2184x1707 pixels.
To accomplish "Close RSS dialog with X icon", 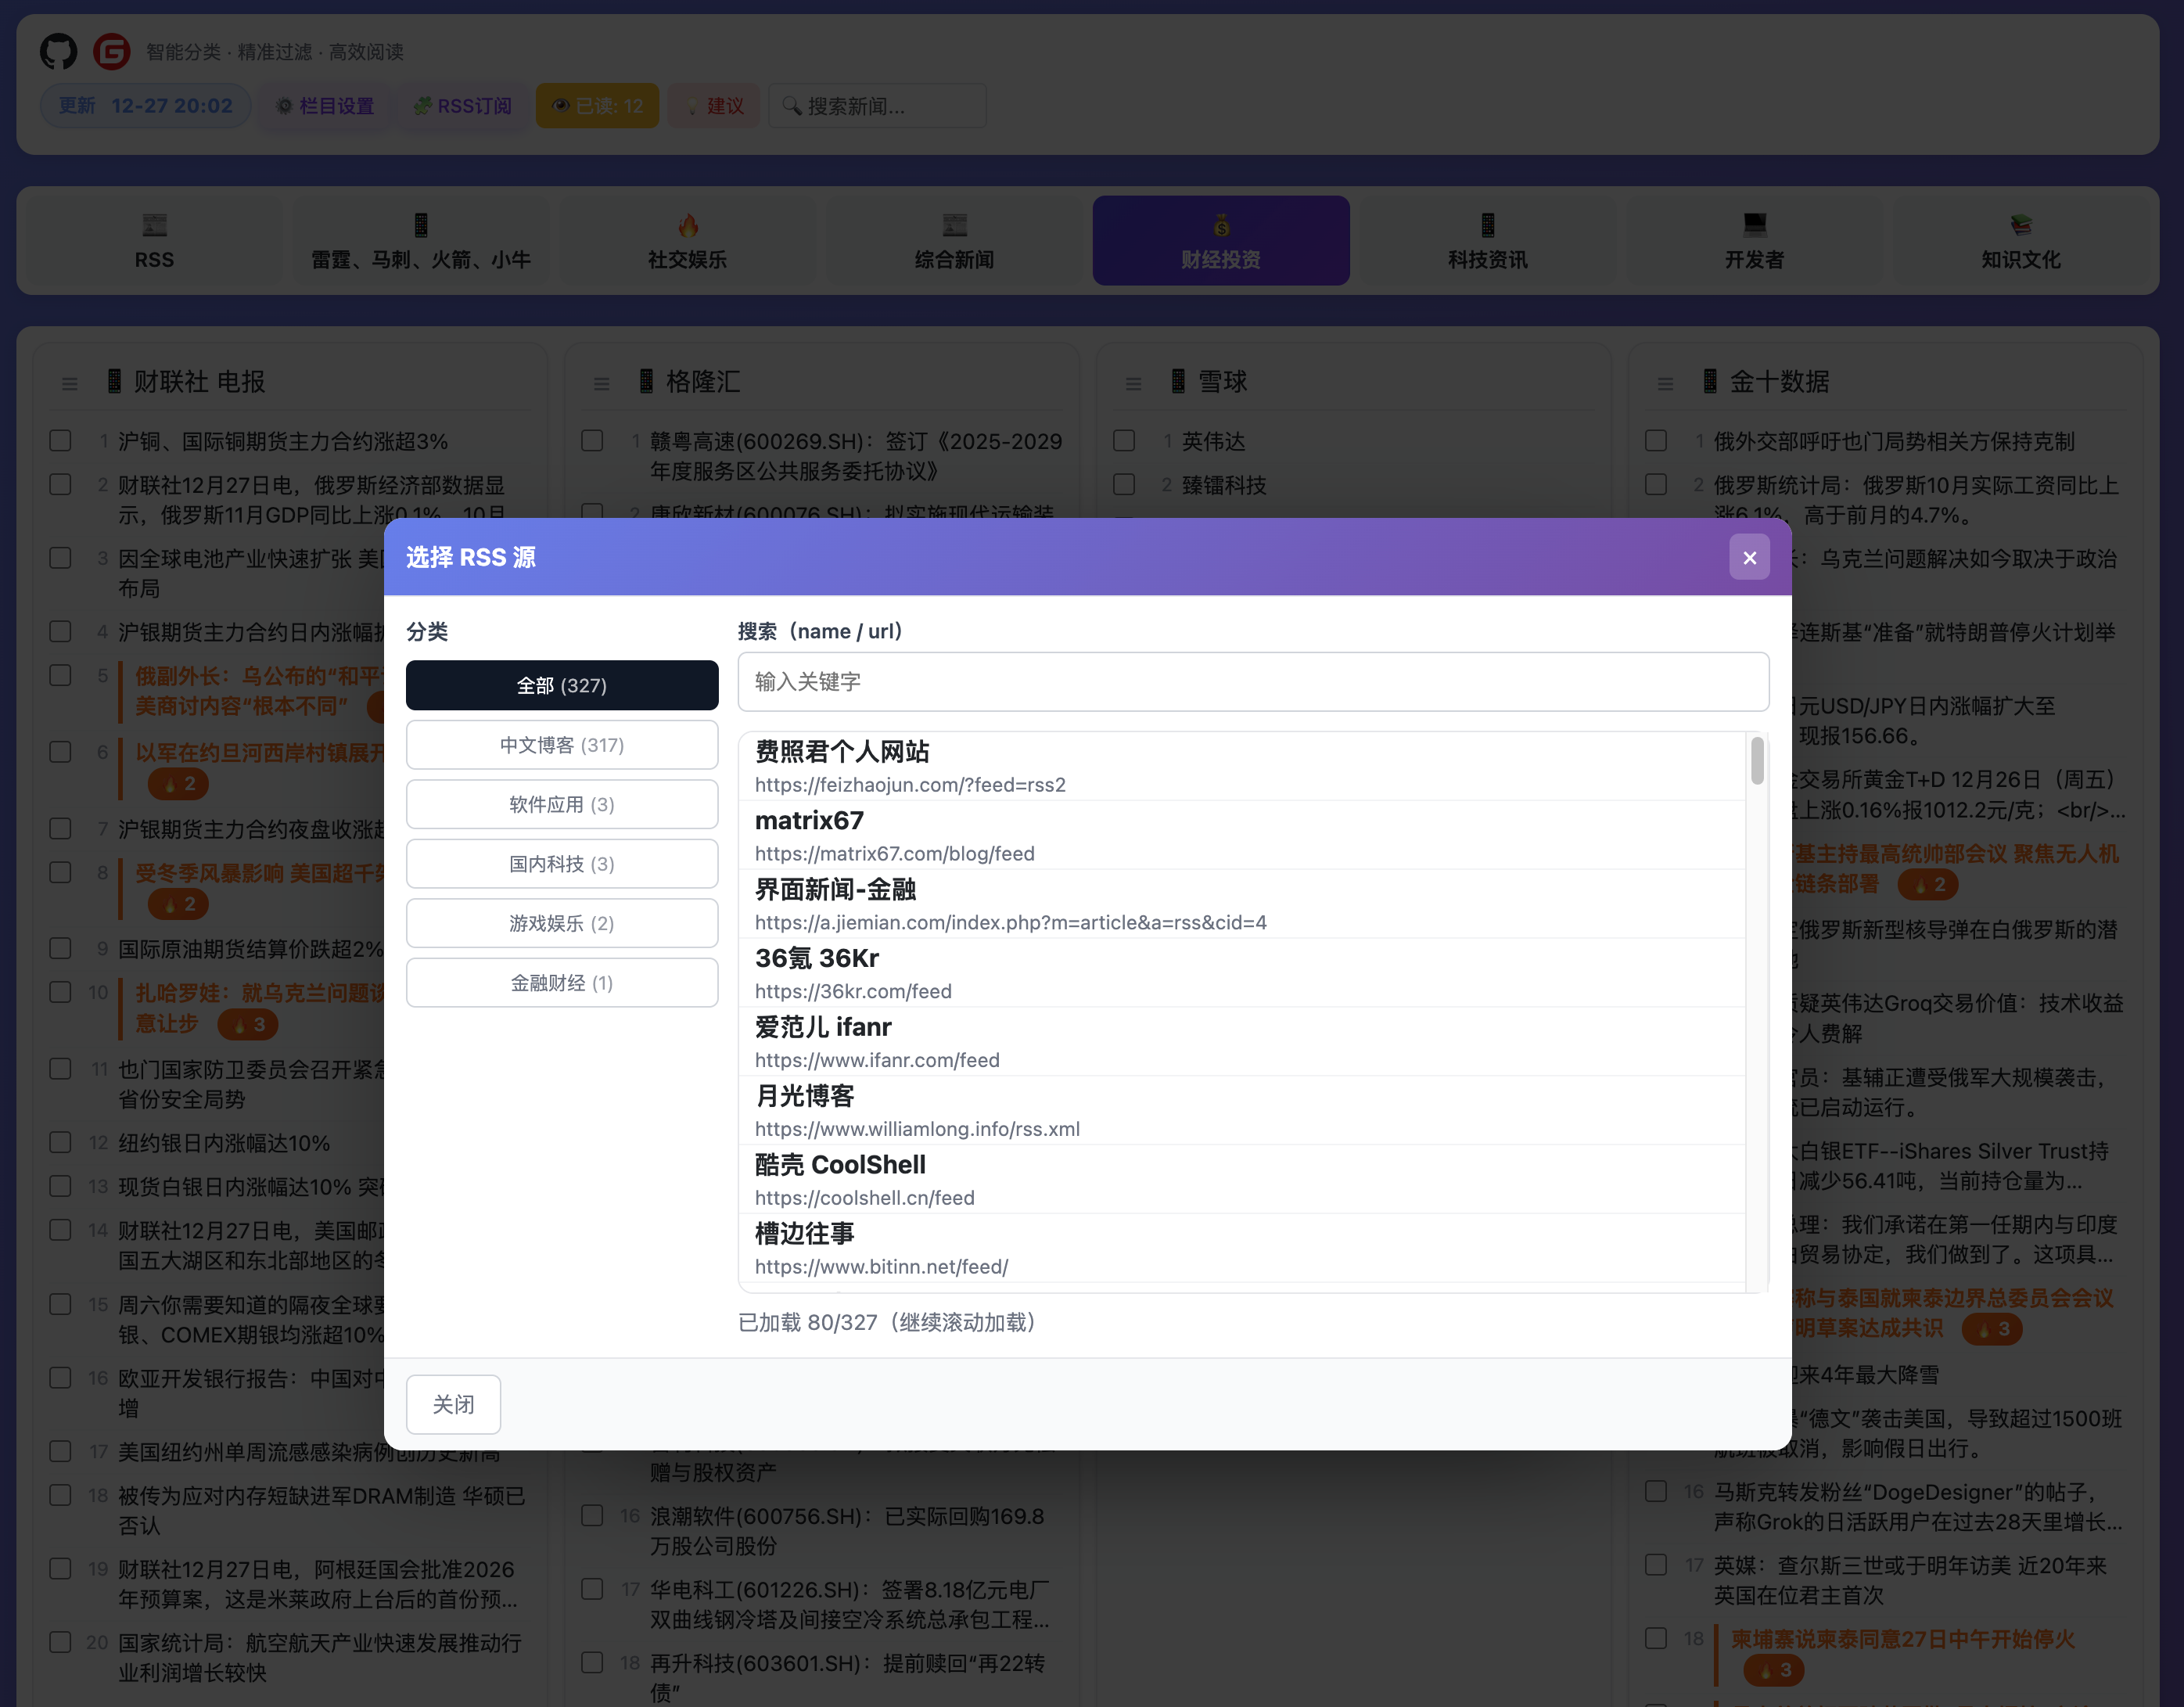I will tap(1749, 558).
